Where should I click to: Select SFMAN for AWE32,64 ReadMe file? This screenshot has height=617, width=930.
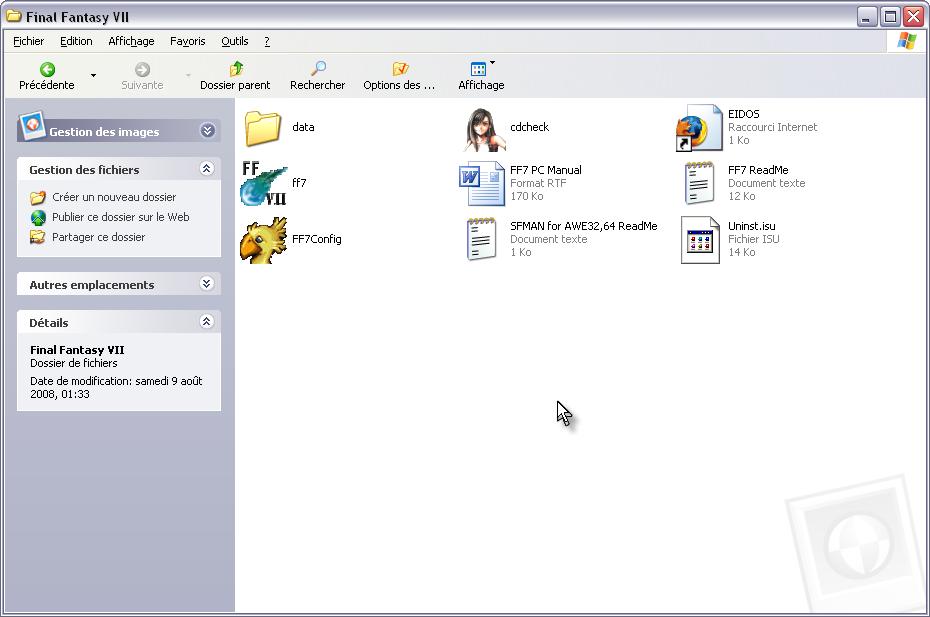(482, 240)
